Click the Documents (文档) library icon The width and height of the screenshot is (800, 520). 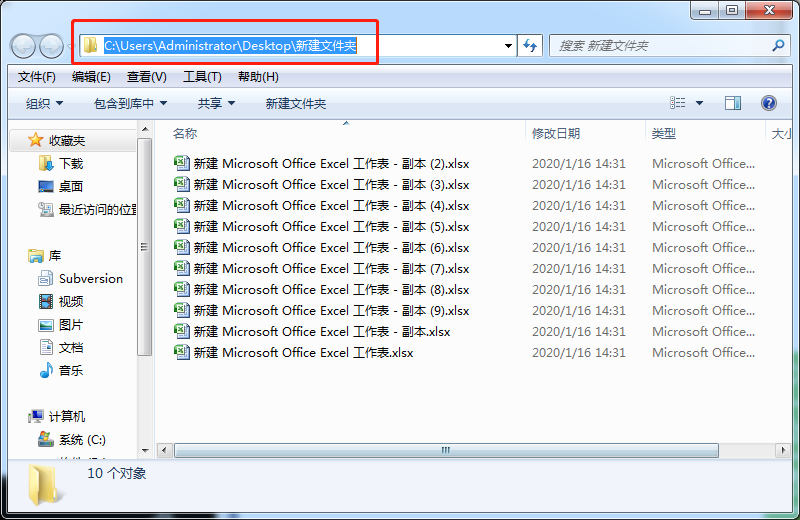tap(46, 348)
